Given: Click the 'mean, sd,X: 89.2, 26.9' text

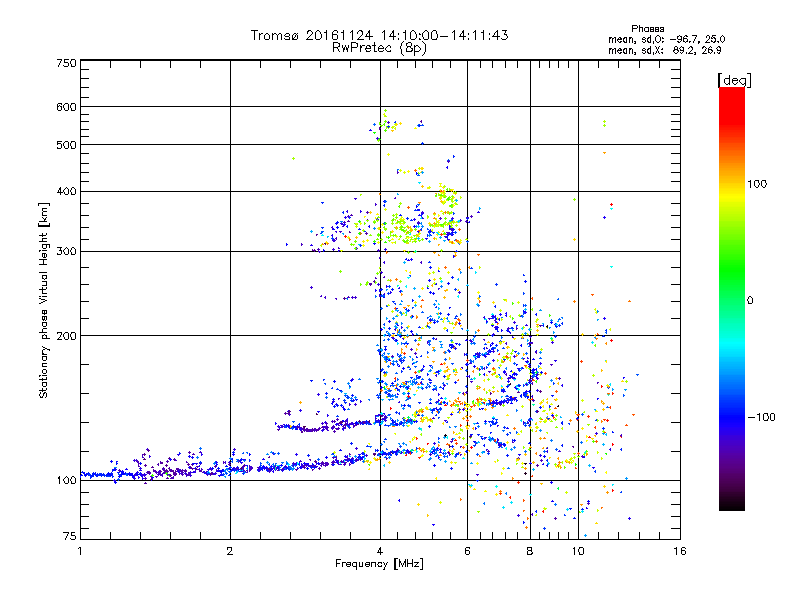Looking at the screenshot, I should (x=665, y=50).
